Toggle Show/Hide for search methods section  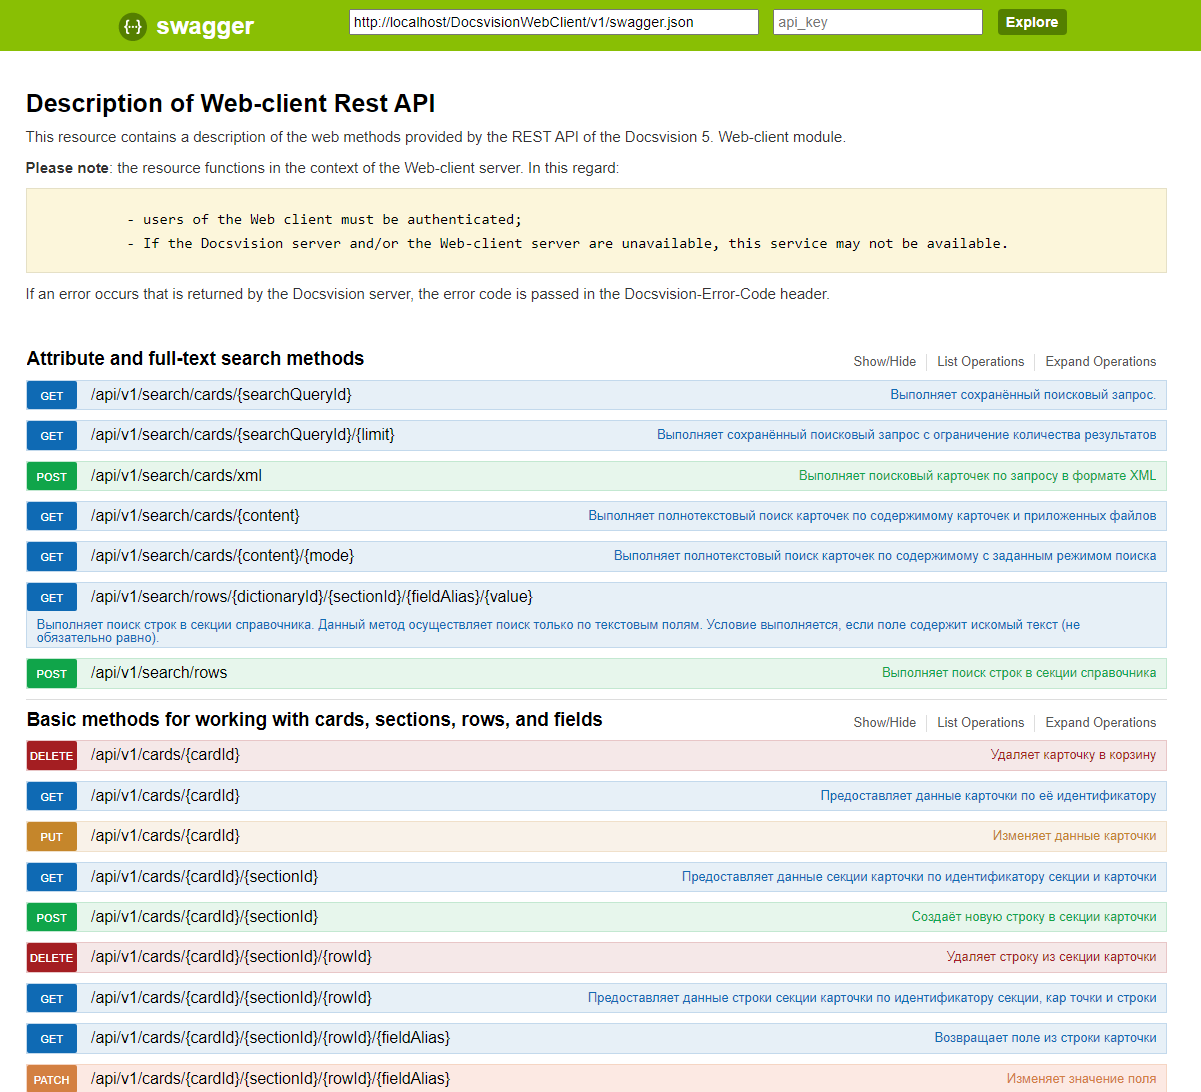[x=884, y=362]
